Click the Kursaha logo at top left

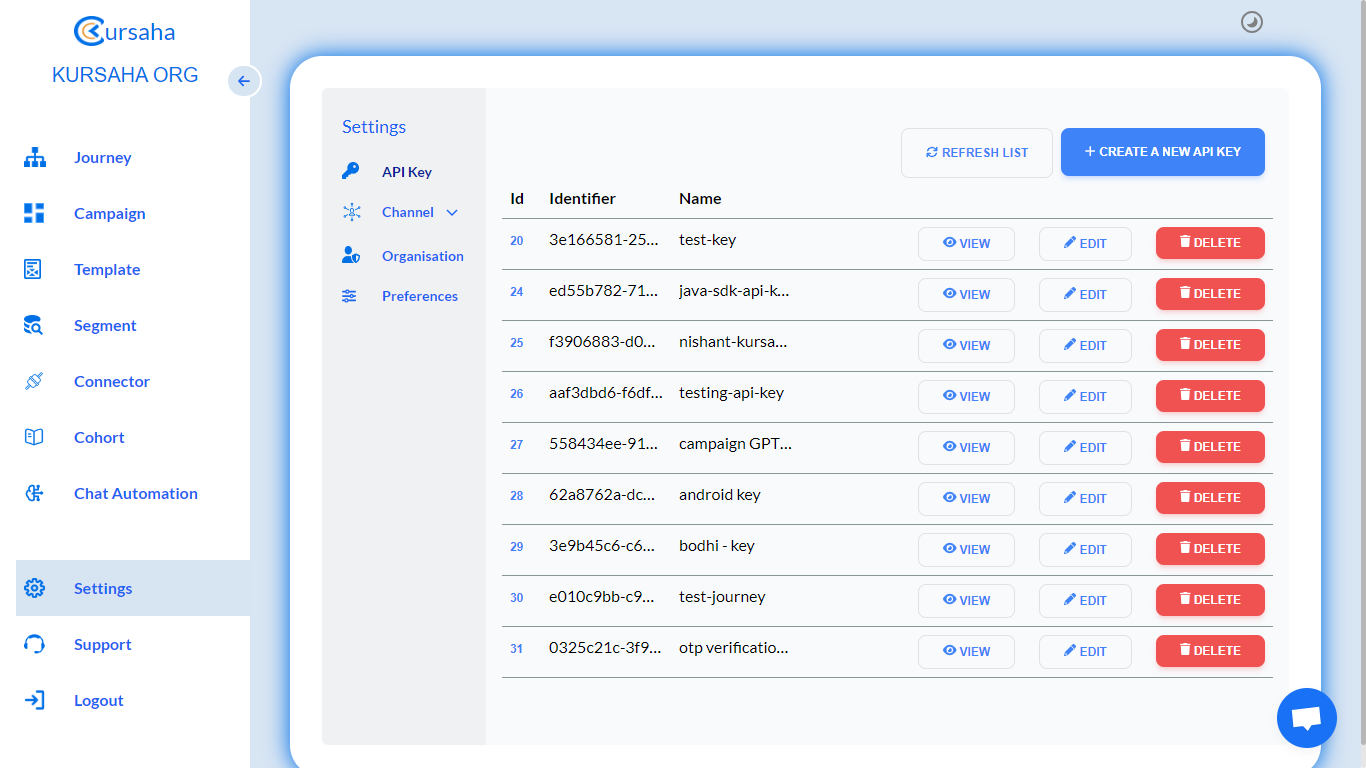pyautogui.click(x=125, y=31)
